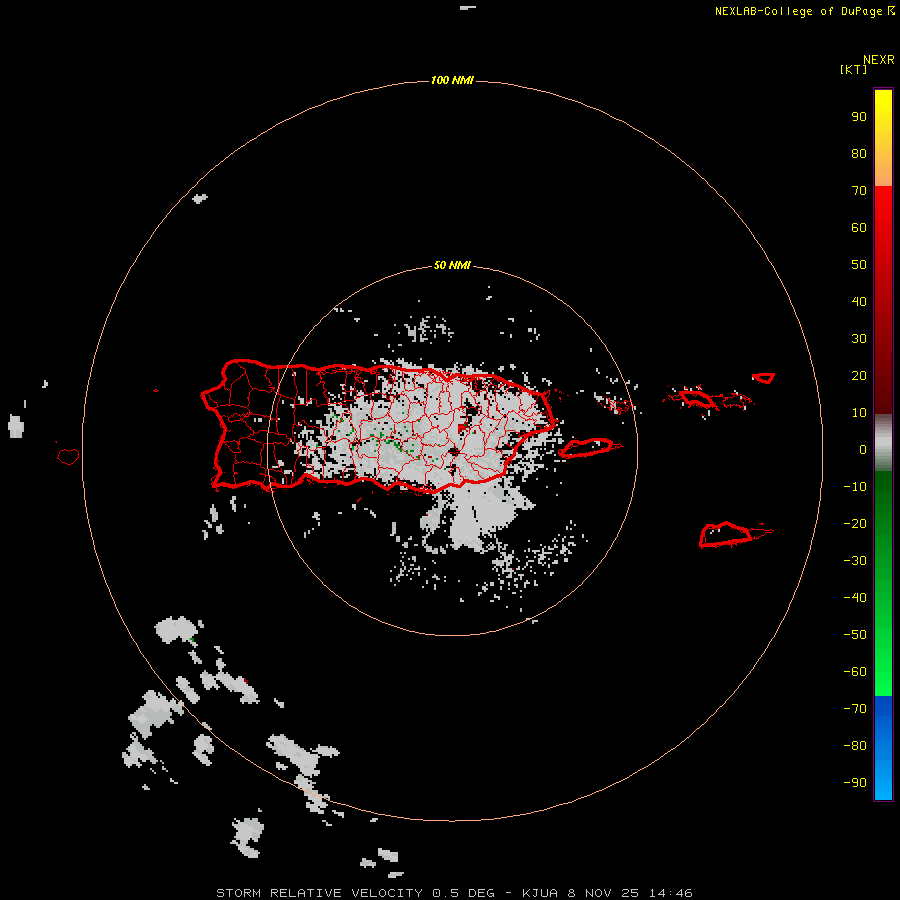The height and width of the screenshot is (900, 900).
Task: Click the -10 value on the velocity scale
Action: click(x=855, y=487)
